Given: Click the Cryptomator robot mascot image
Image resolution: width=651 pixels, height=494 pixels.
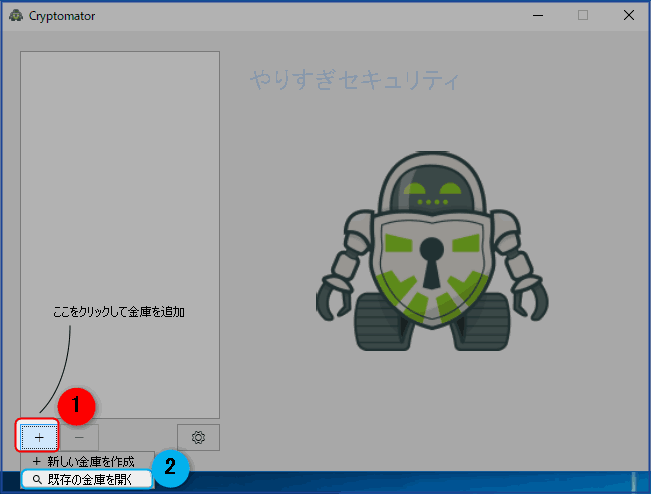Looking at the screenshot, I should point(432,252).
